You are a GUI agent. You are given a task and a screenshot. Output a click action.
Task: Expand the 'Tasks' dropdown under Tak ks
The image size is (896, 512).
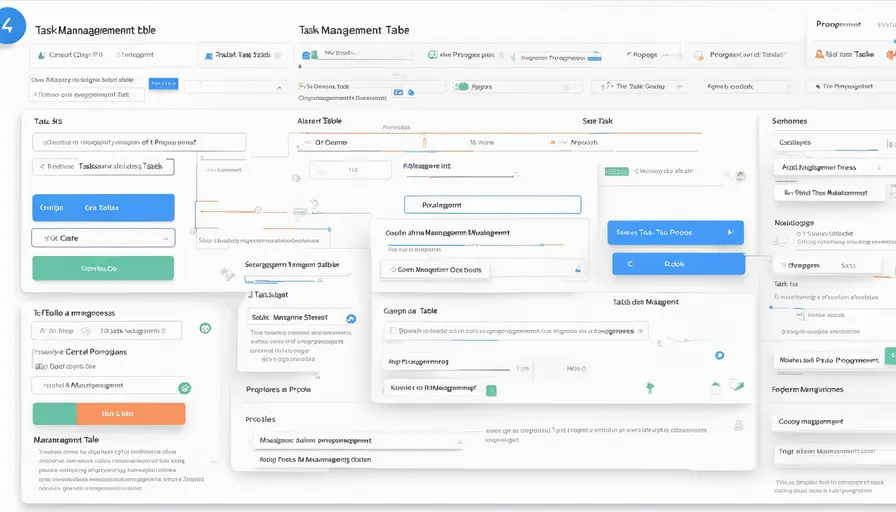tap(102, 167)
